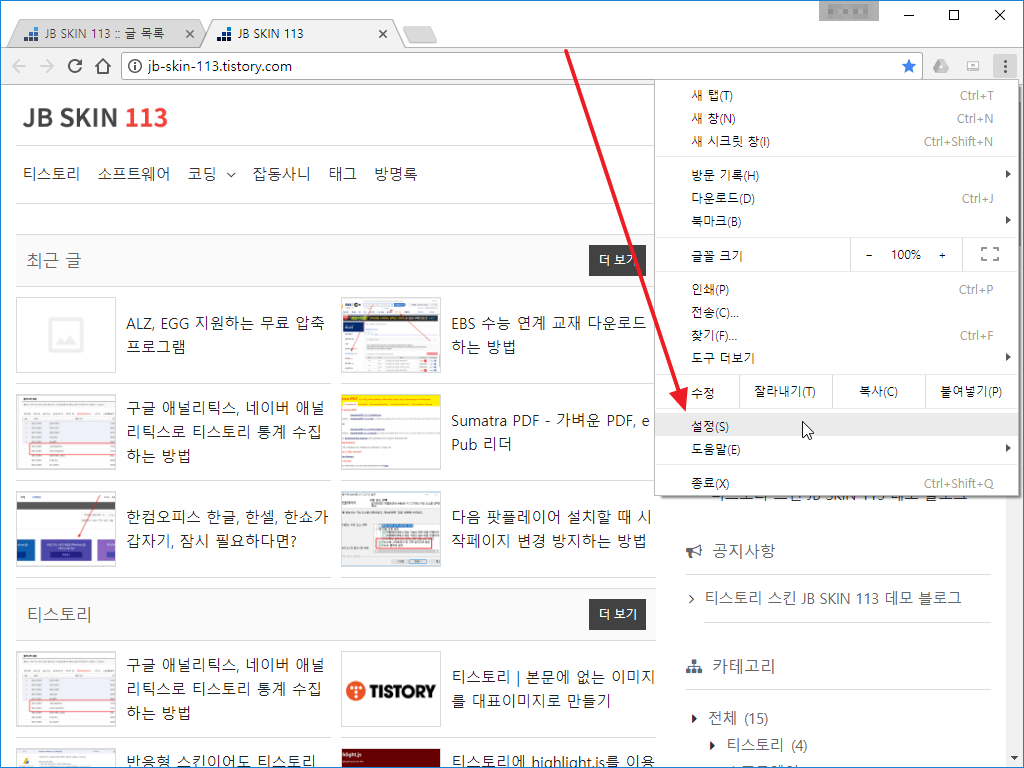
Task: Click the sitemap icon beside 카테고리
Action: (x=694, y=667)
